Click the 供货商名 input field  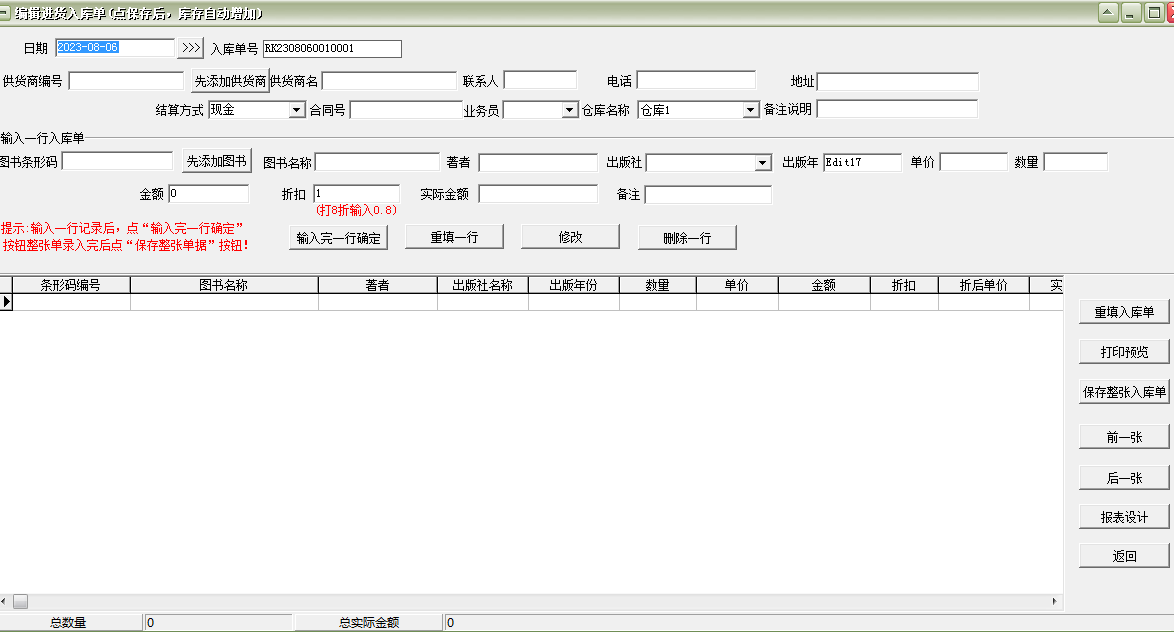[389, 81]
